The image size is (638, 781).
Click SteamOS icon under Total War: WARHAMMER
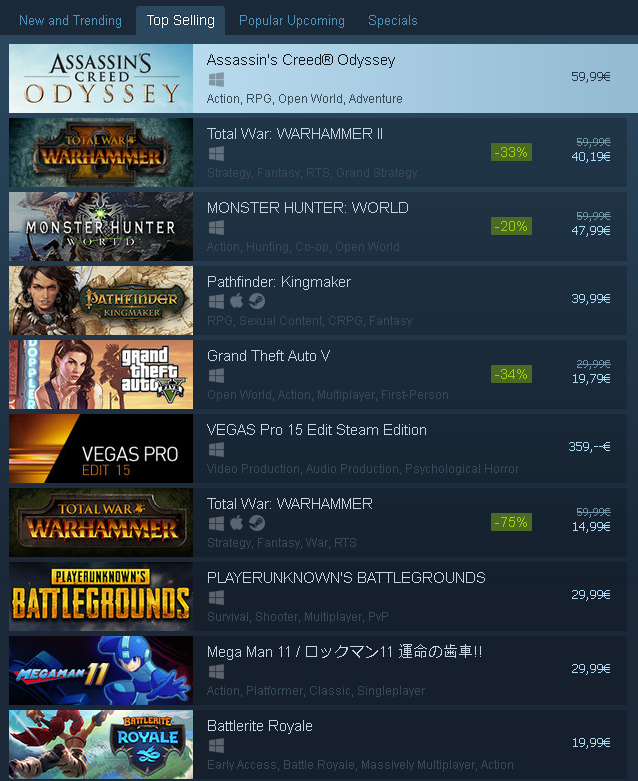pyautogui.click(x=257, y=523)
